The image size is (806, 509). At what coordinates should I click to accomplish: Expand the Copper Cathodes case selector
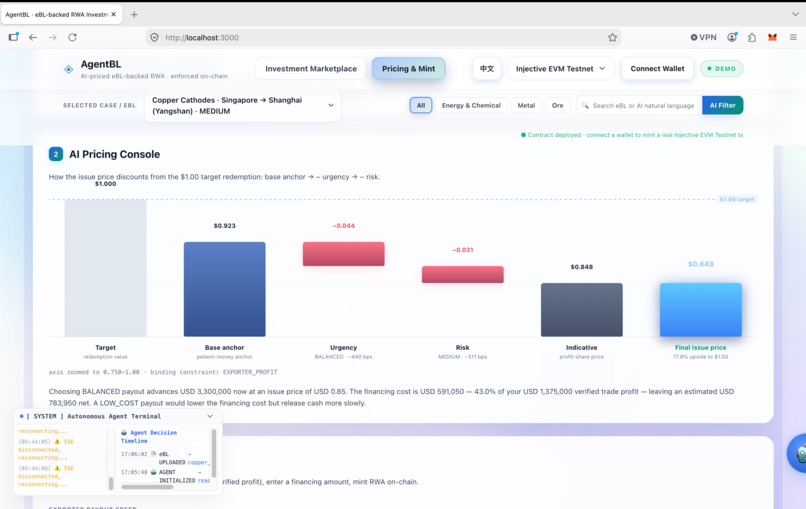243,105
